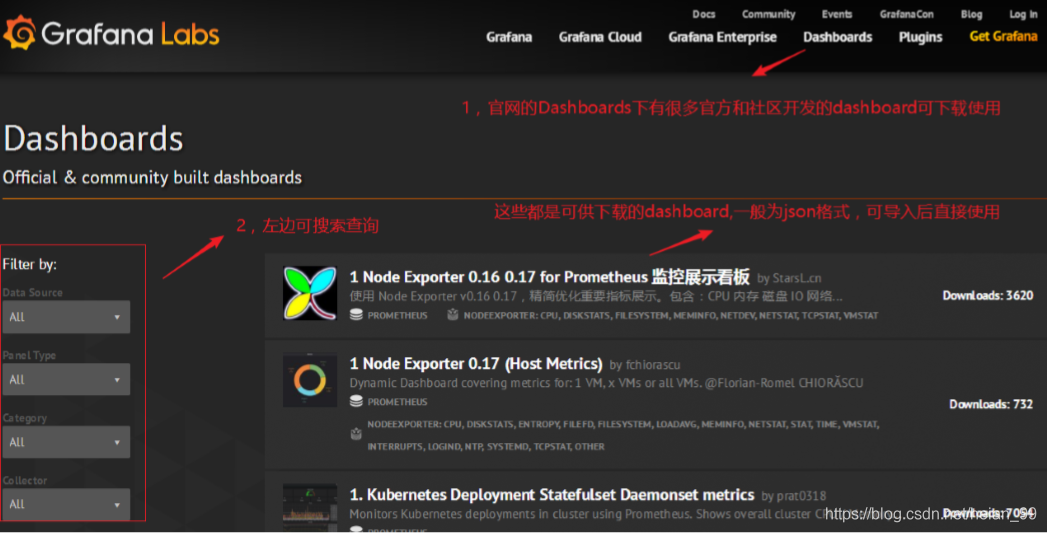Click Downloads: 3620 text
The height and width of the screenshot is (533, 1047).
(988, 295)
